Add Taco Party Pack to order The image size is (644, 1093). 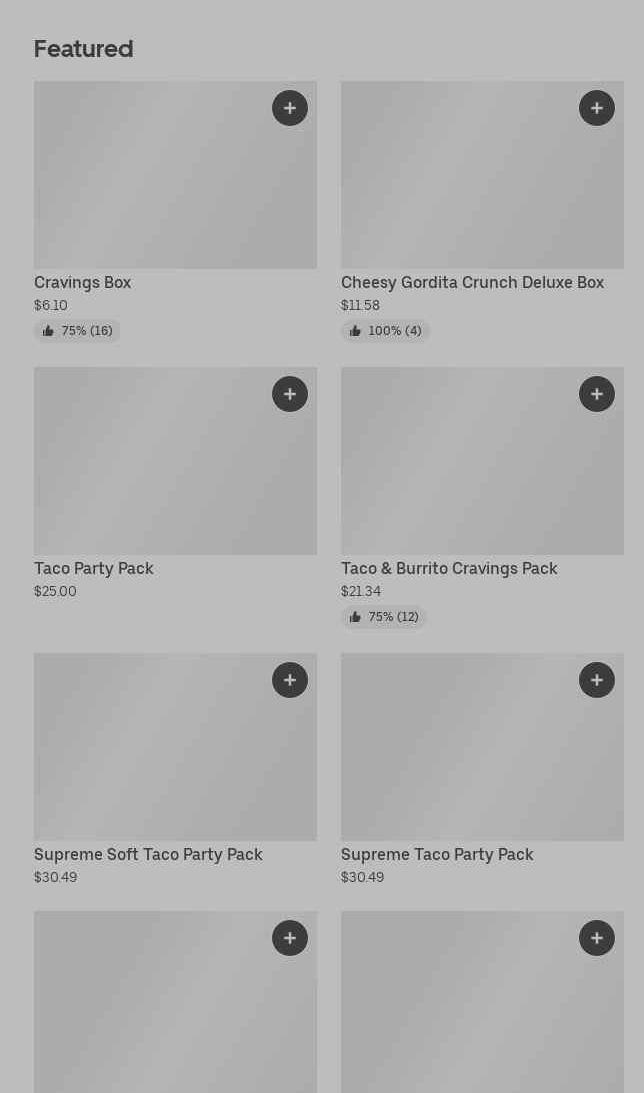pos(290,394)
